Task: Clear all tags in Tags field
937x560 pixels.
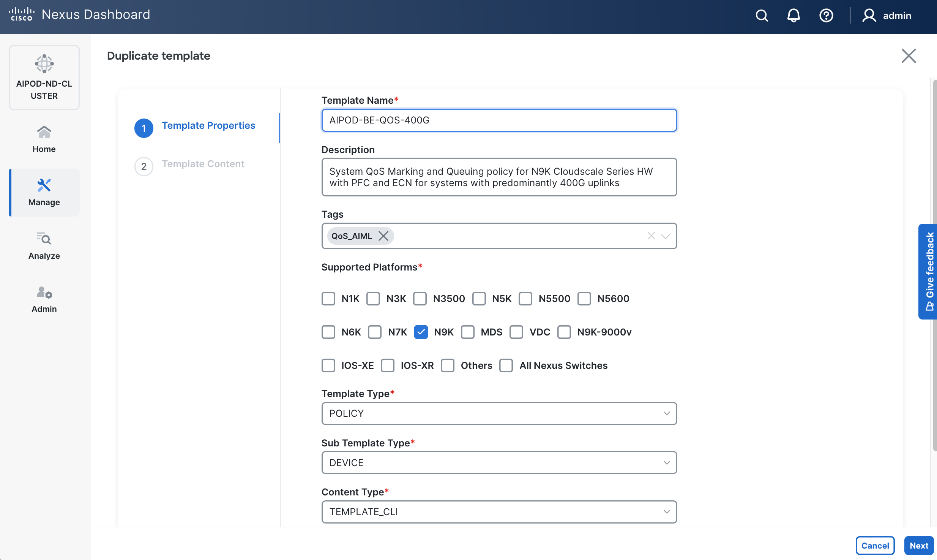Action: (651, 236)
